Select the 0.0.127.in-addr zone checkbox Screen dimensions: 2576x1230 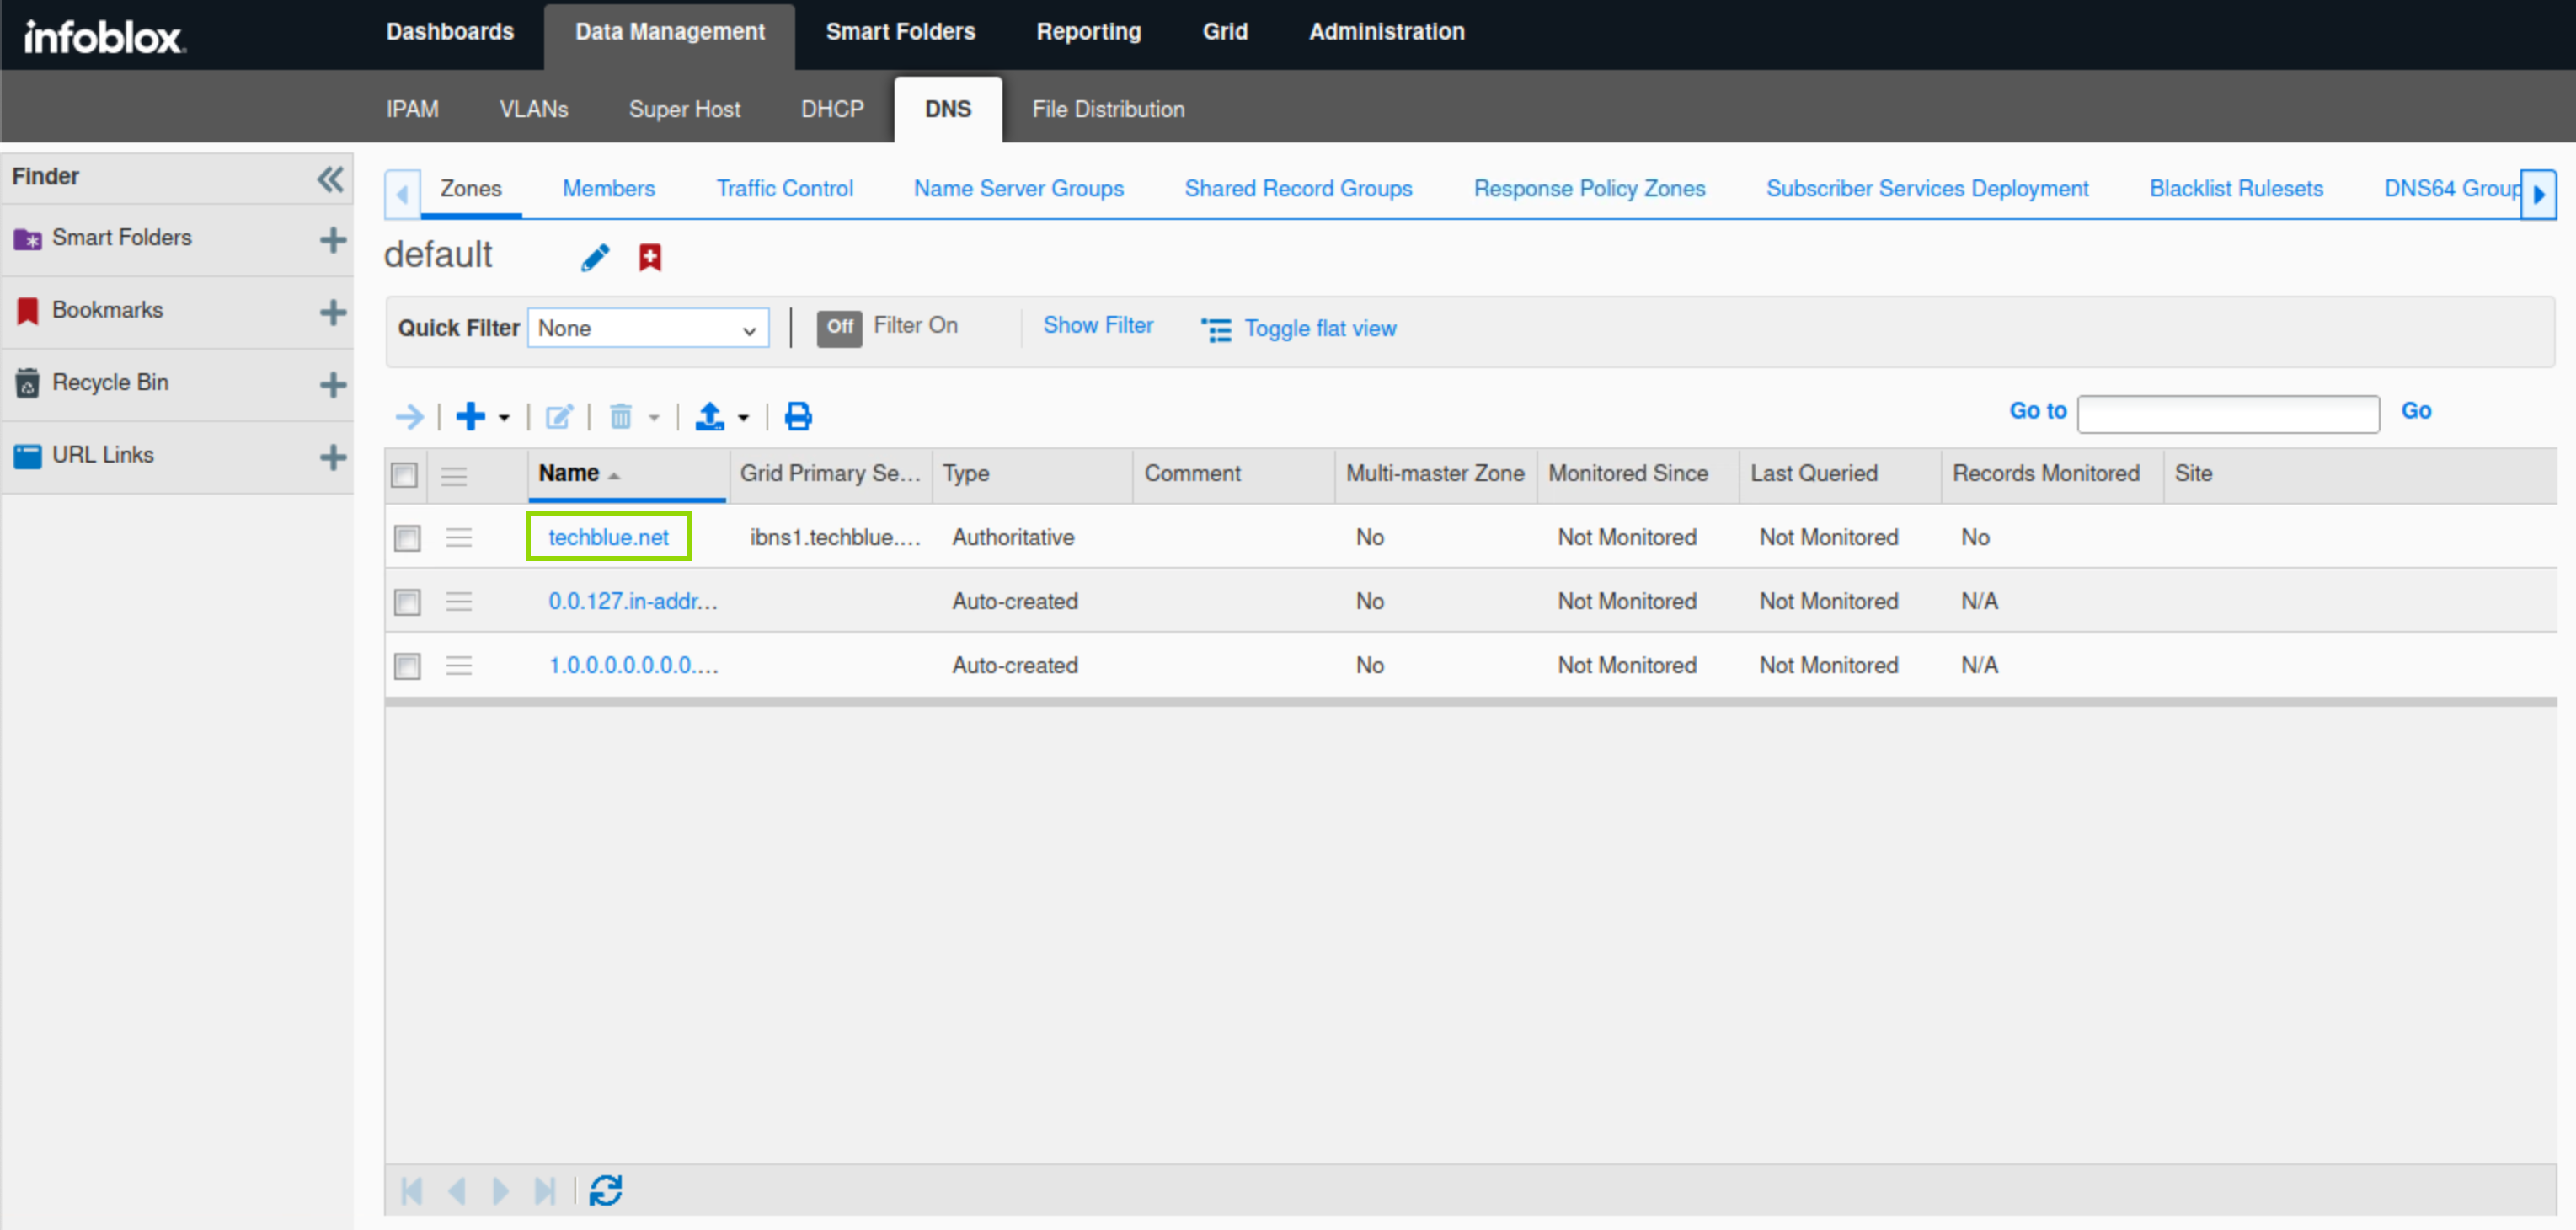click(407, 602)
